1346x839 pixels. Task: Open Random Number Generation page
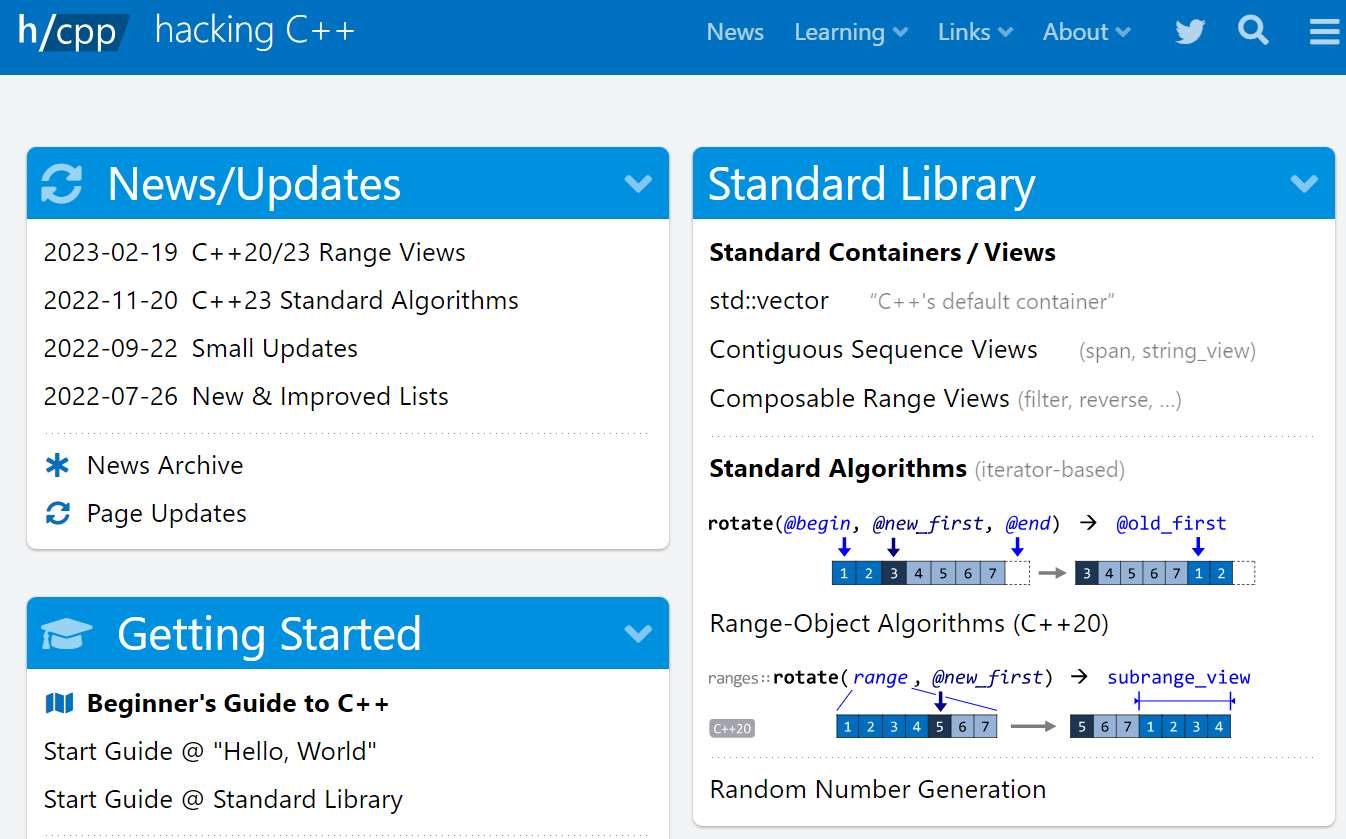coord(877,789)
